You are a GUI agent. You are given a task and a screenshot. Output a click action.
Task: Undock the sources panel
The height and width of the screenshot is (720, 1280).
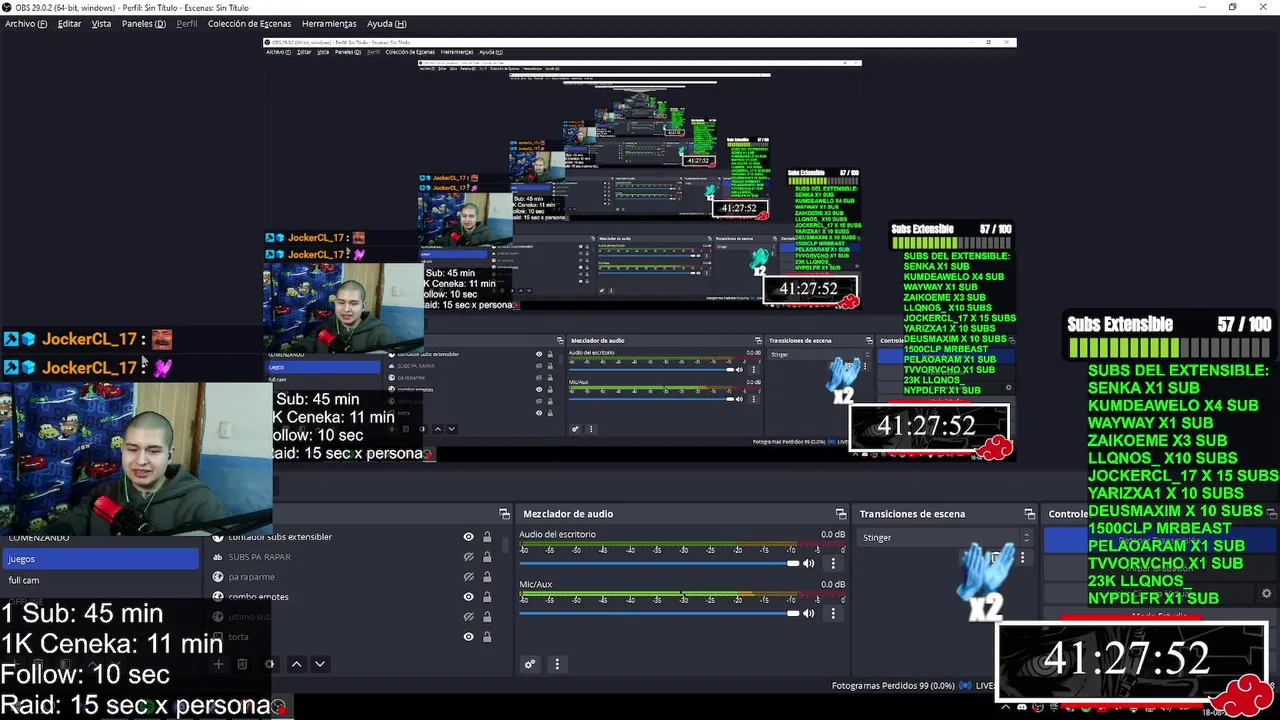[503, 514]
